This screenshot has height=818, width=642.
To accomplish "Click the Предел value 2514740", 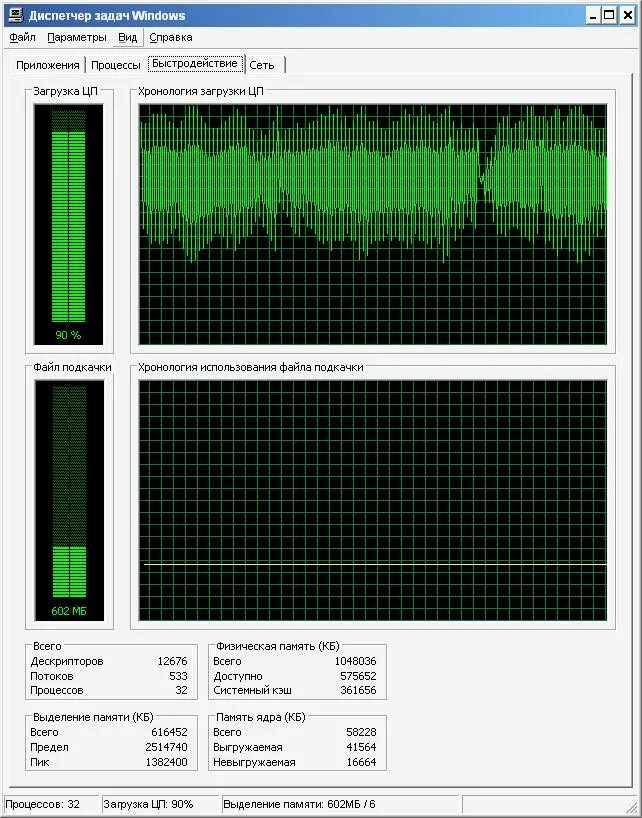I will (166, 747).
